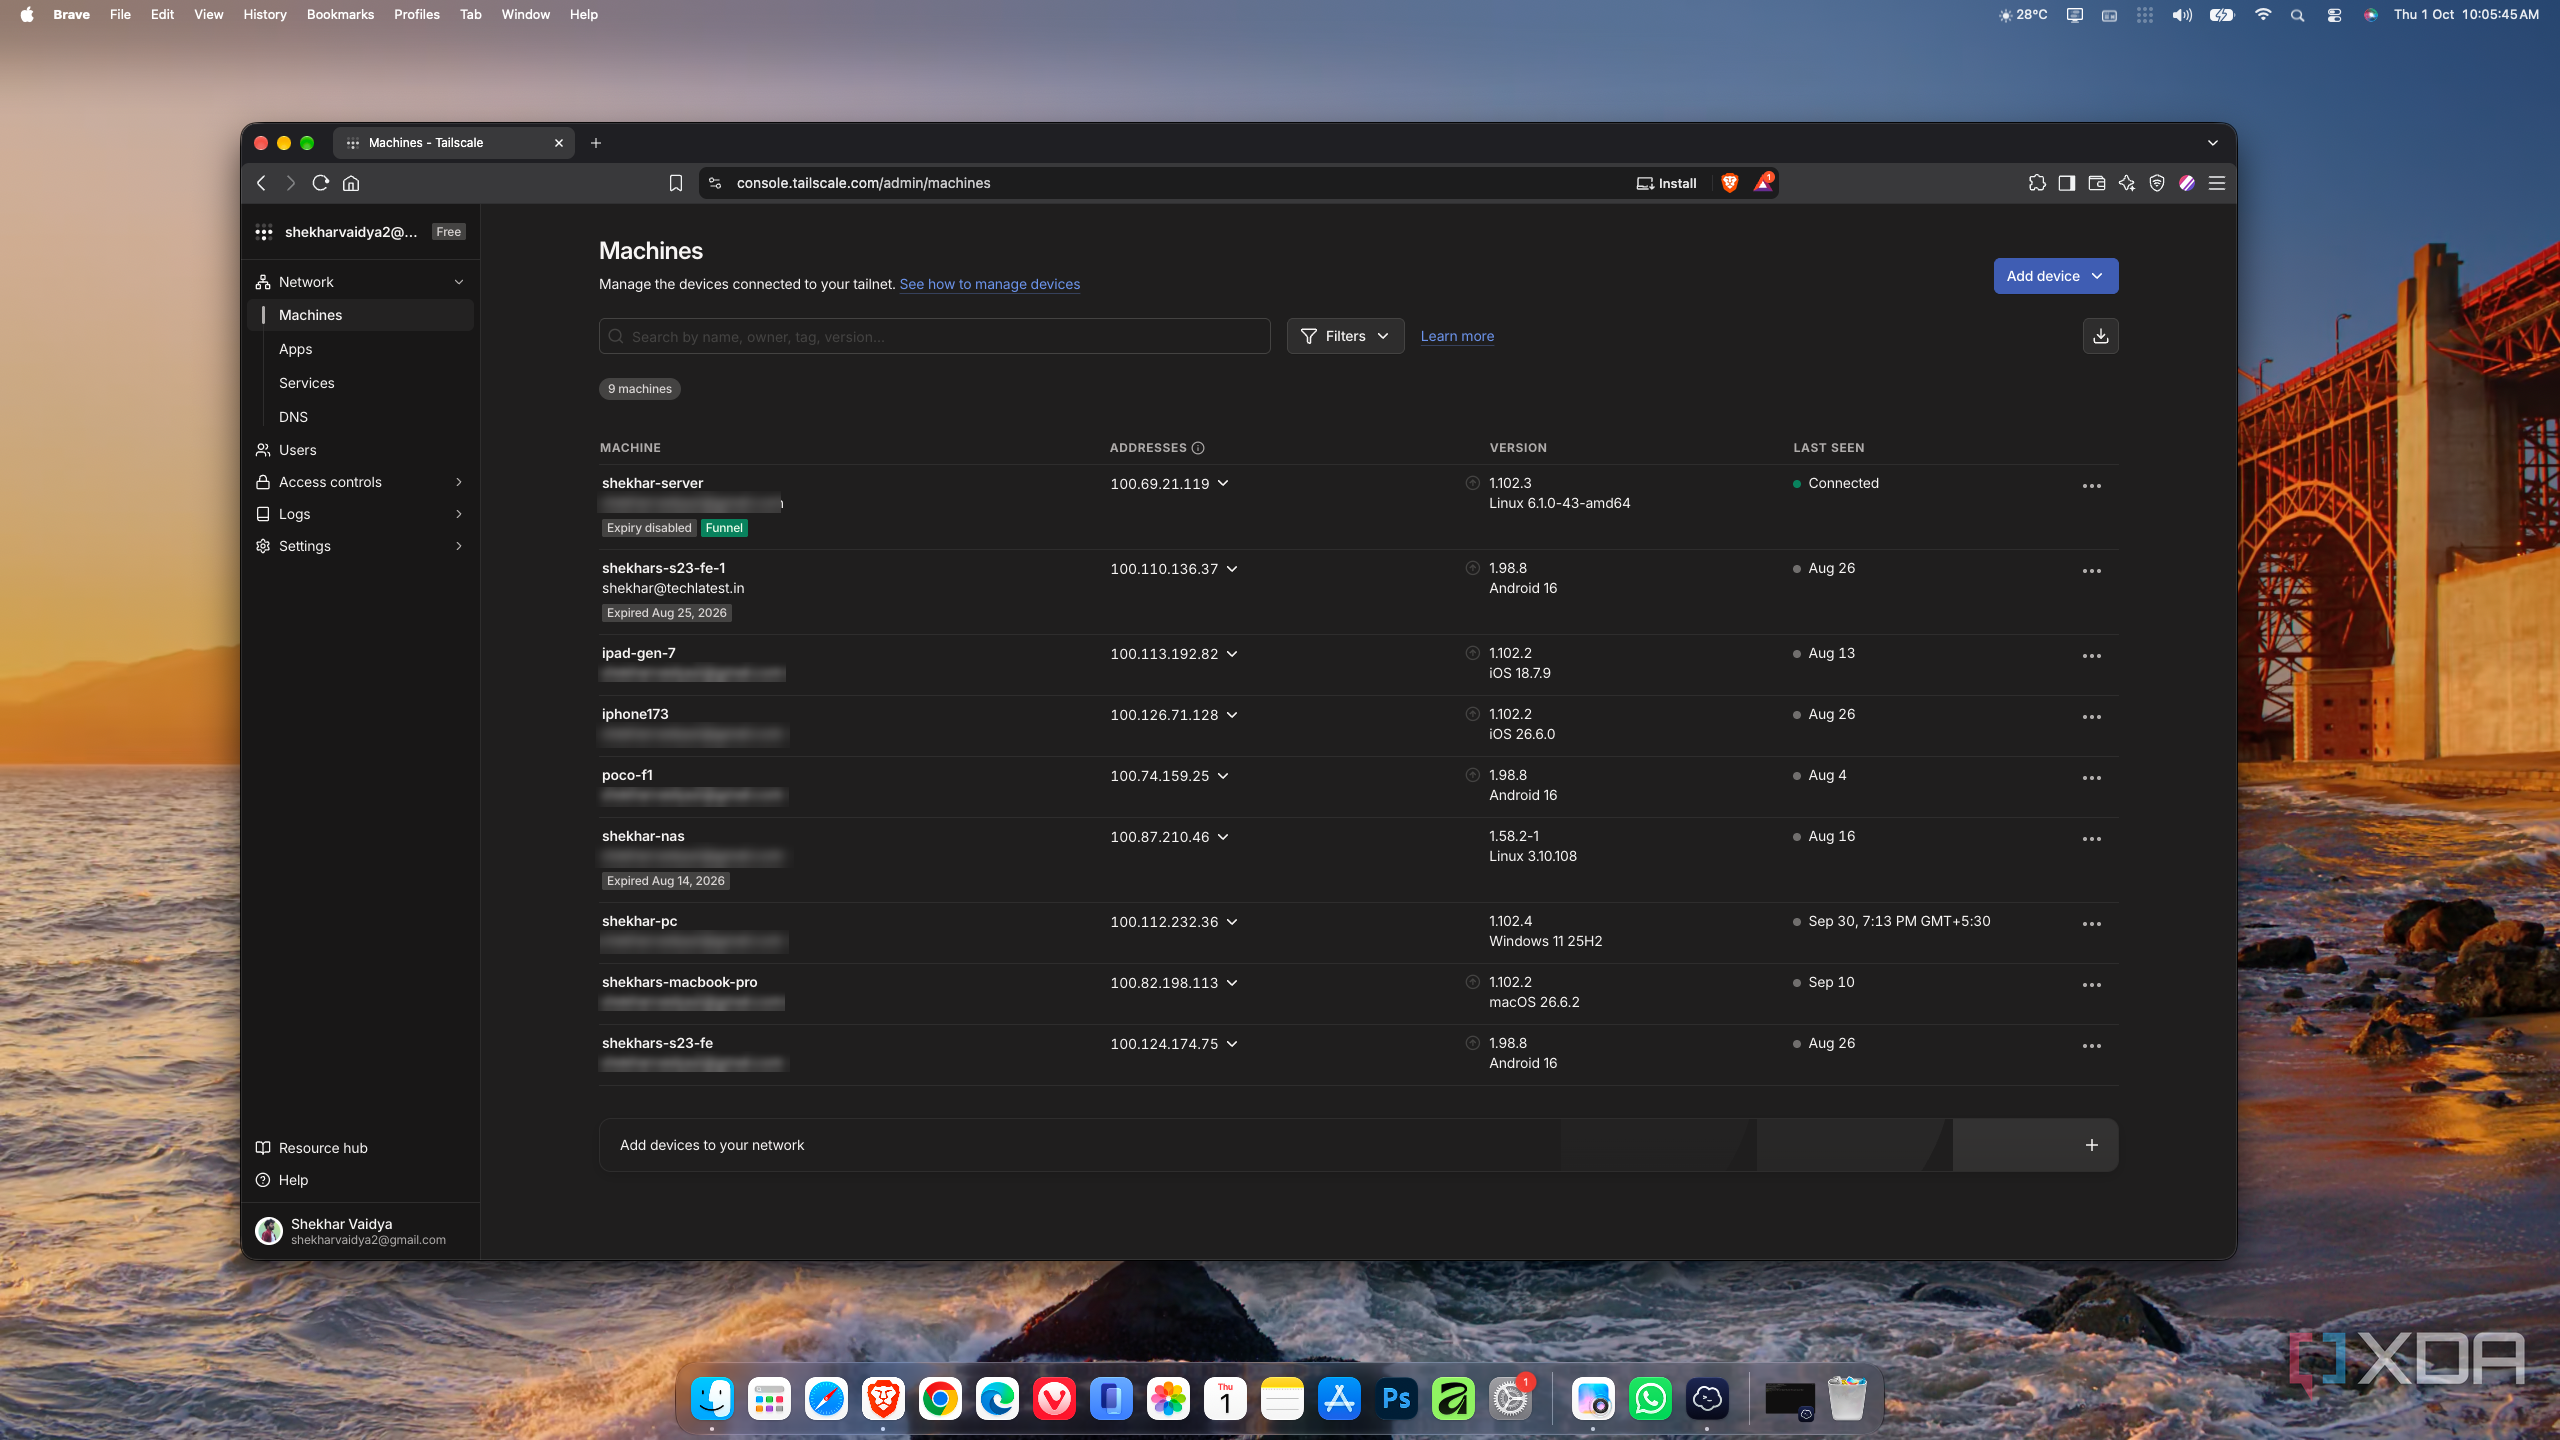Viewport: 2560px width, 1440px height.
Task: Open the Bookmarks menu in menu bar
Action: 340,14
